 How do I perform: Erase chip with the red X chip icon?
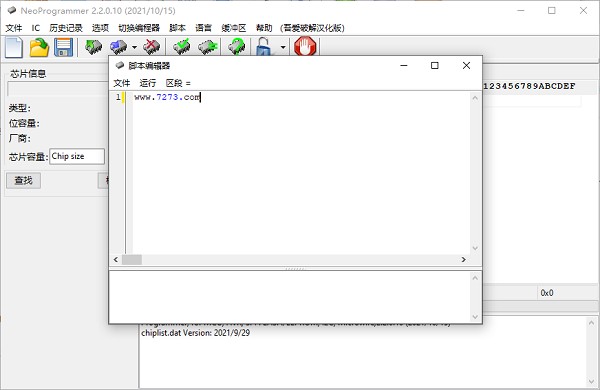pos(152,47)
